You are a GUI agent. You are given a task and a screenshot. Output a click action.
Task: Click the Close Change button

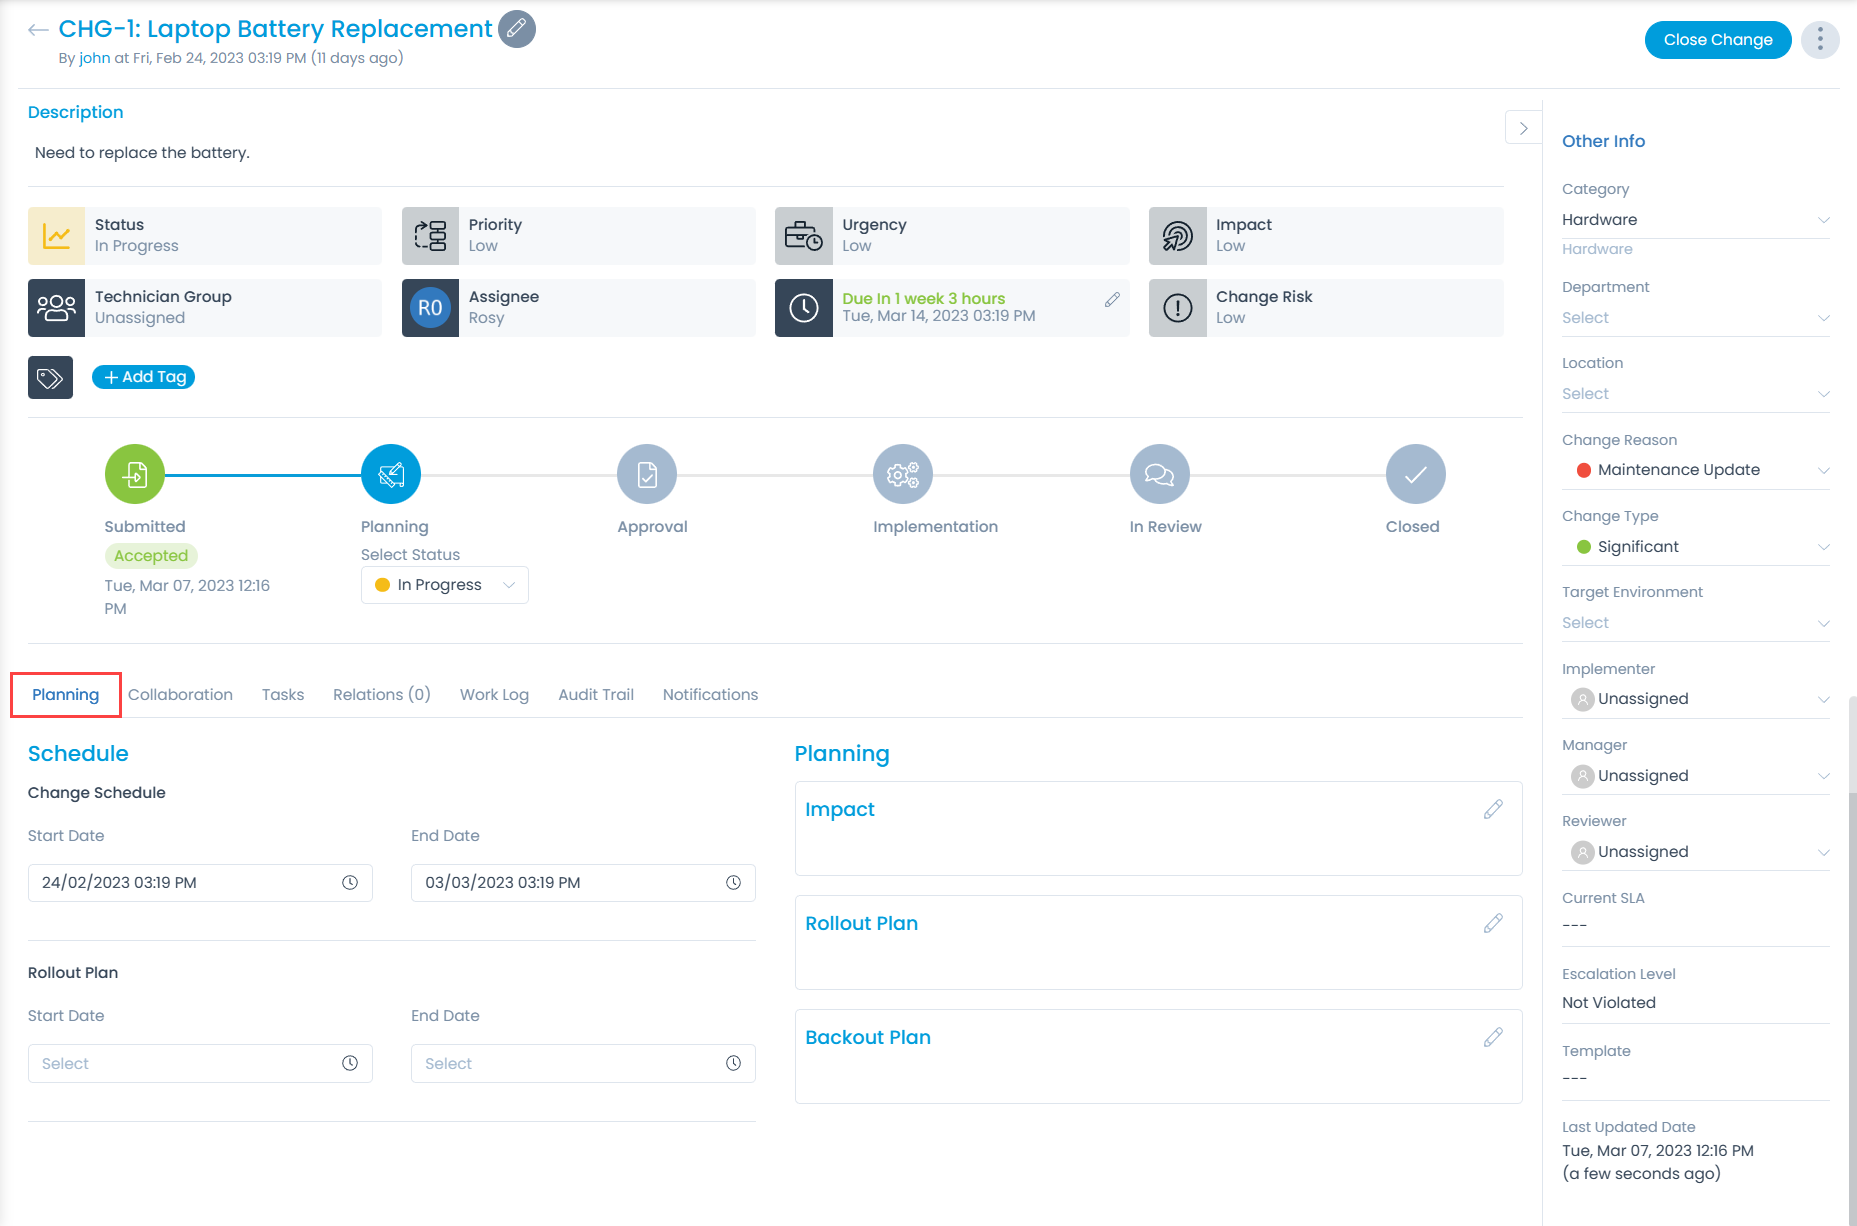(x=1717, y=40)
